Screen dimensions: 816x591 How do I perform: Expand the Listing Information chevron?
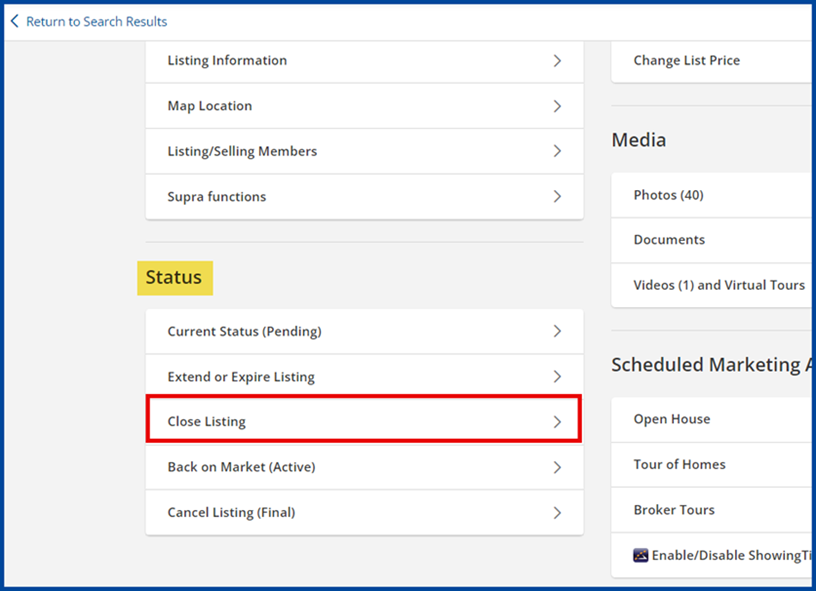pos(557,61)
